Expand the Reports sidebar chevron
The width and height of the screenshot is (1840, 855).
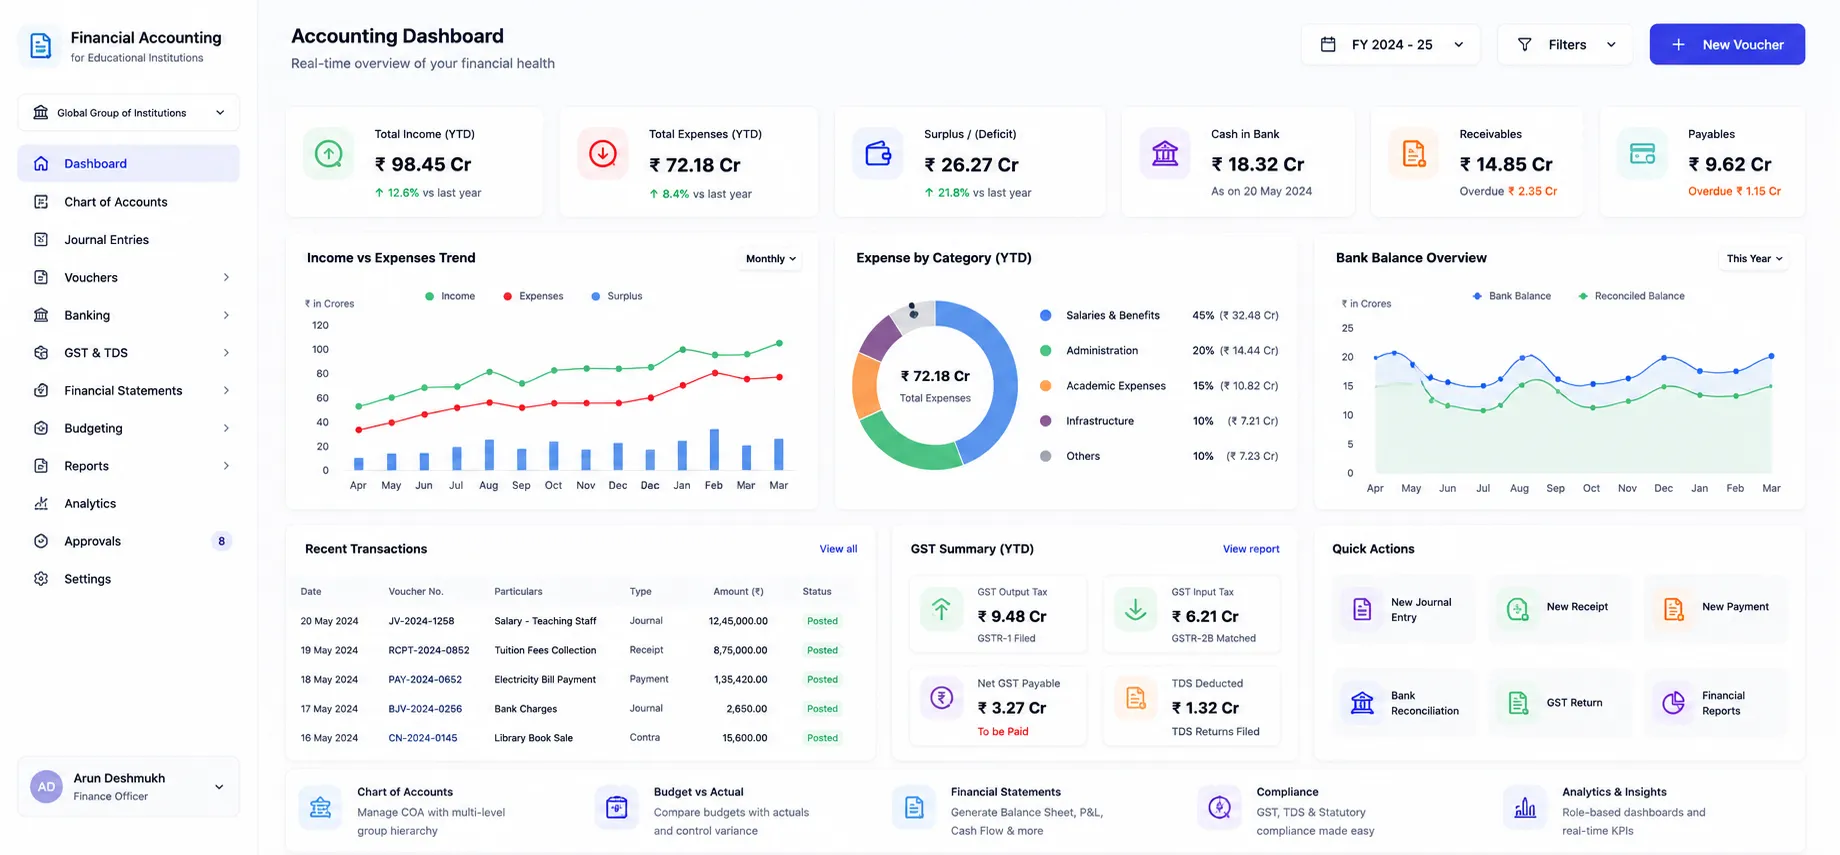226,466
